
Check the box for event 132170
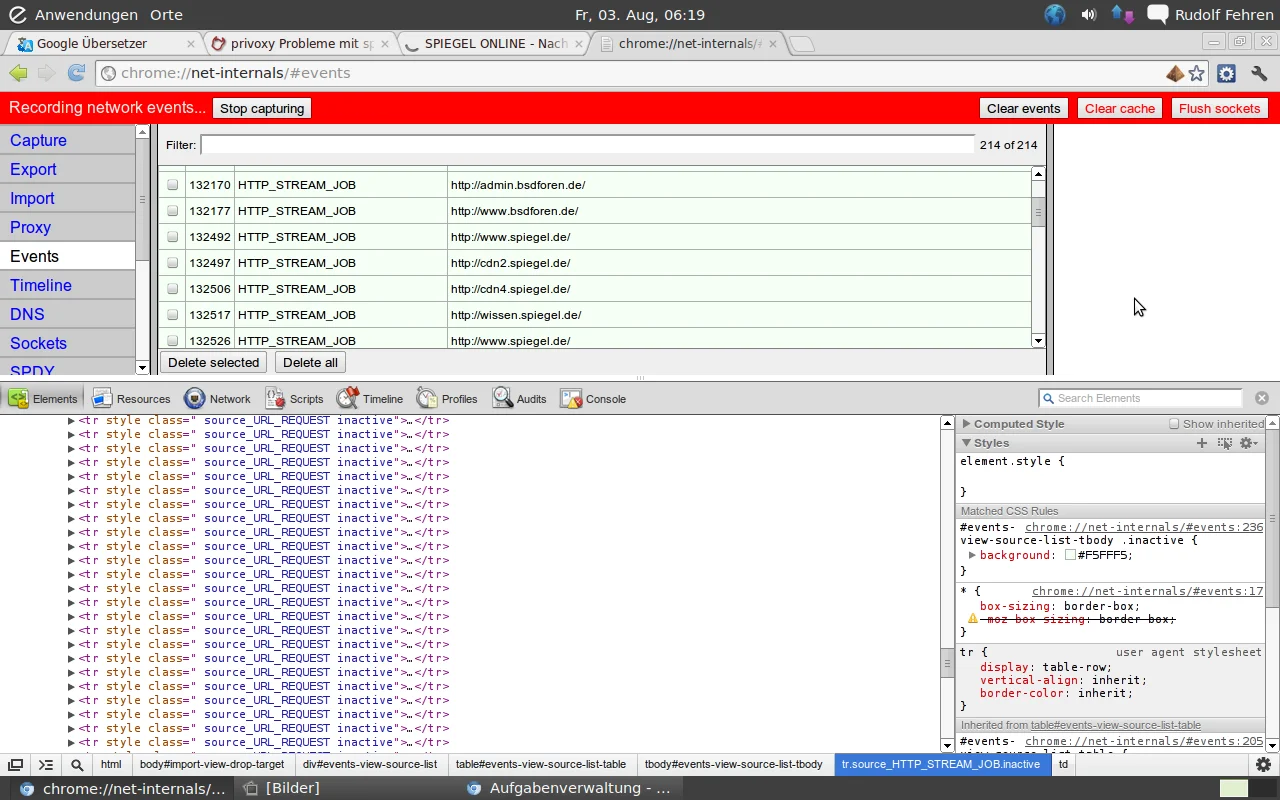[x=173, y=185]
